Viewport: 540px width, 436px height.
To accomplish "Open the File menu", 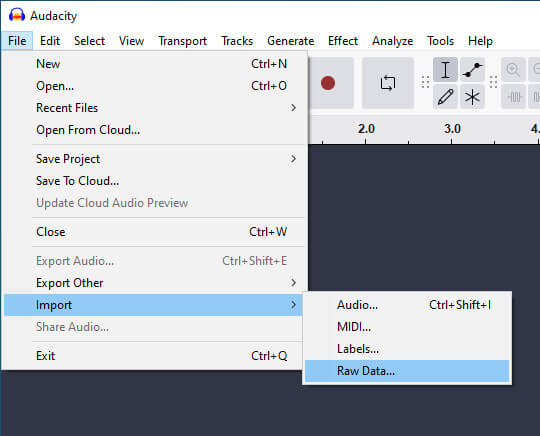I will (x=17, y=41).
